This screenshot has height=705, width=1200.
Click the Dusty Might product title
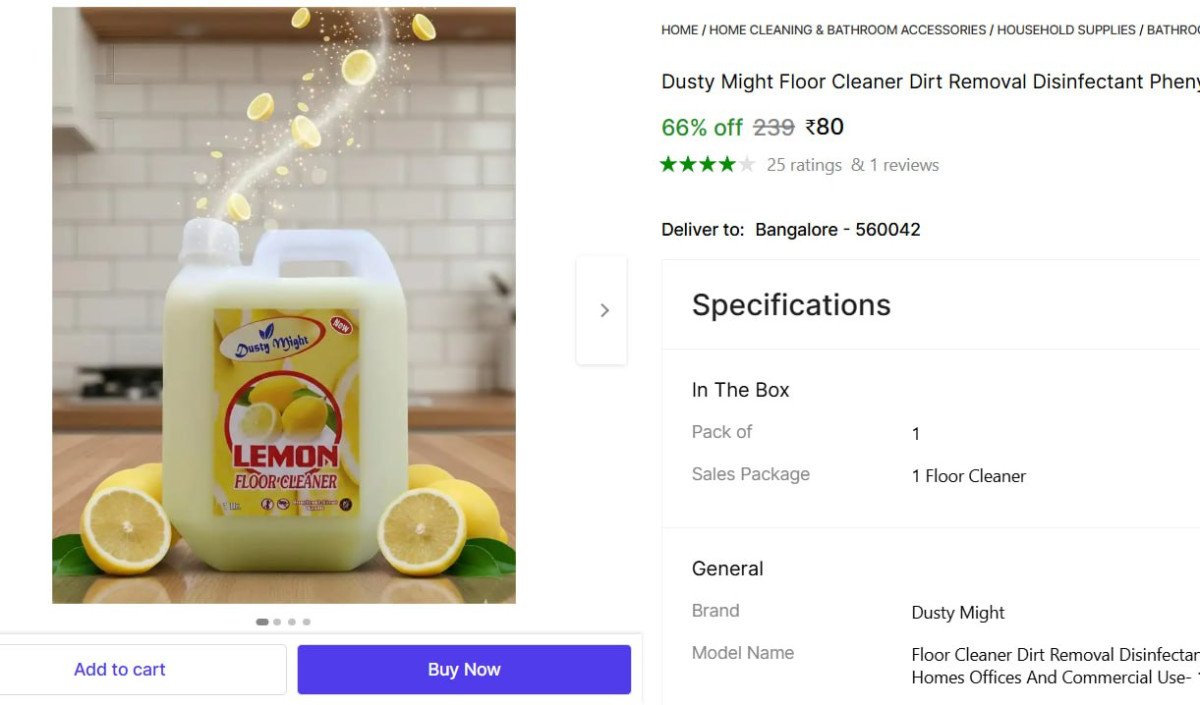coord(930,81)
